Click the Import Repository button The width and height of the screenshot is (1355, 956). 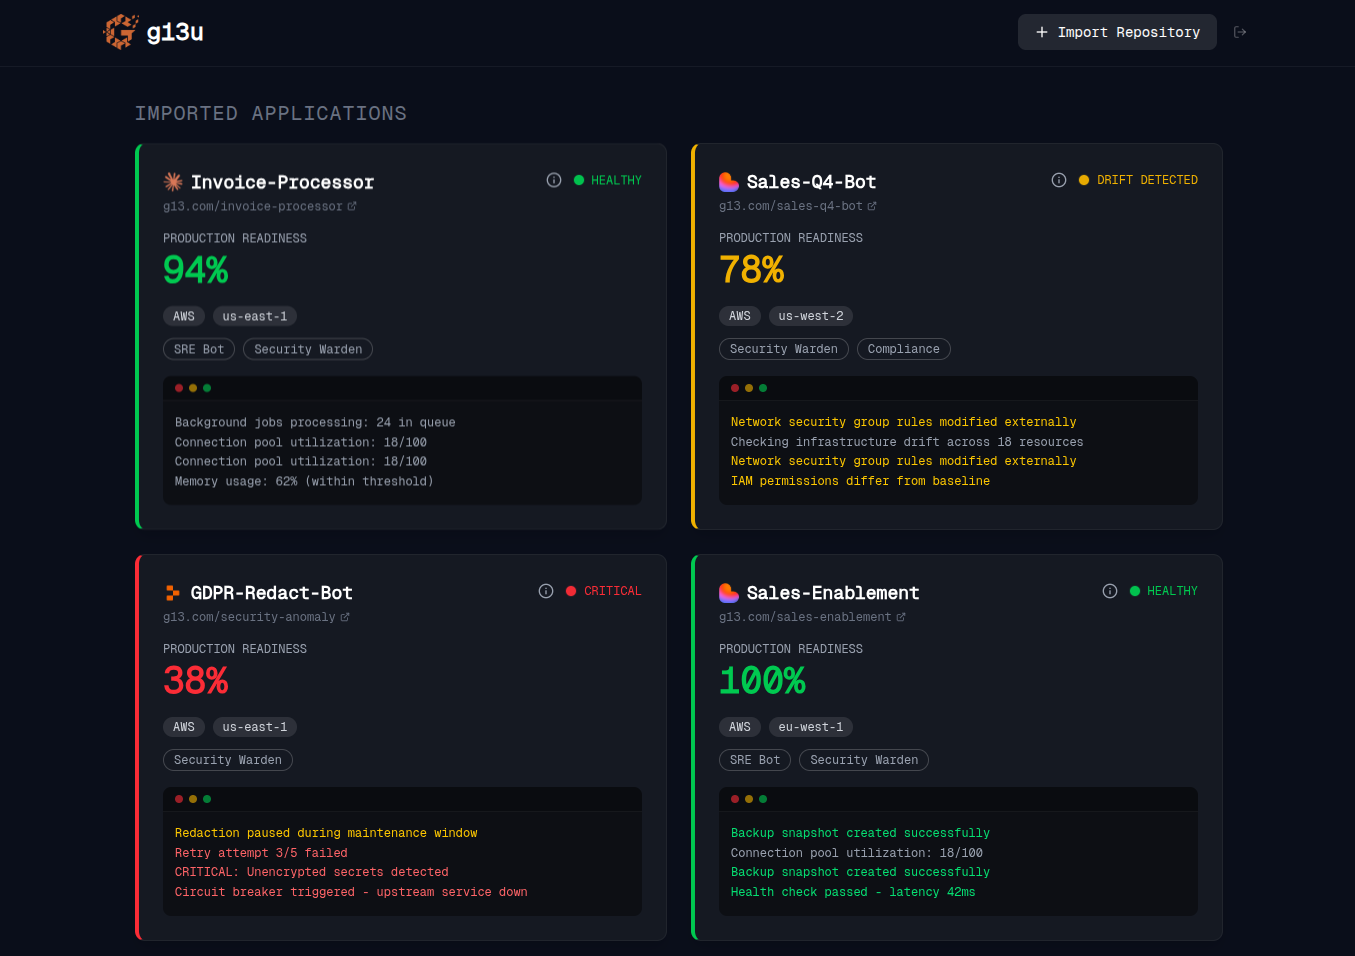tap(1117, 31)
